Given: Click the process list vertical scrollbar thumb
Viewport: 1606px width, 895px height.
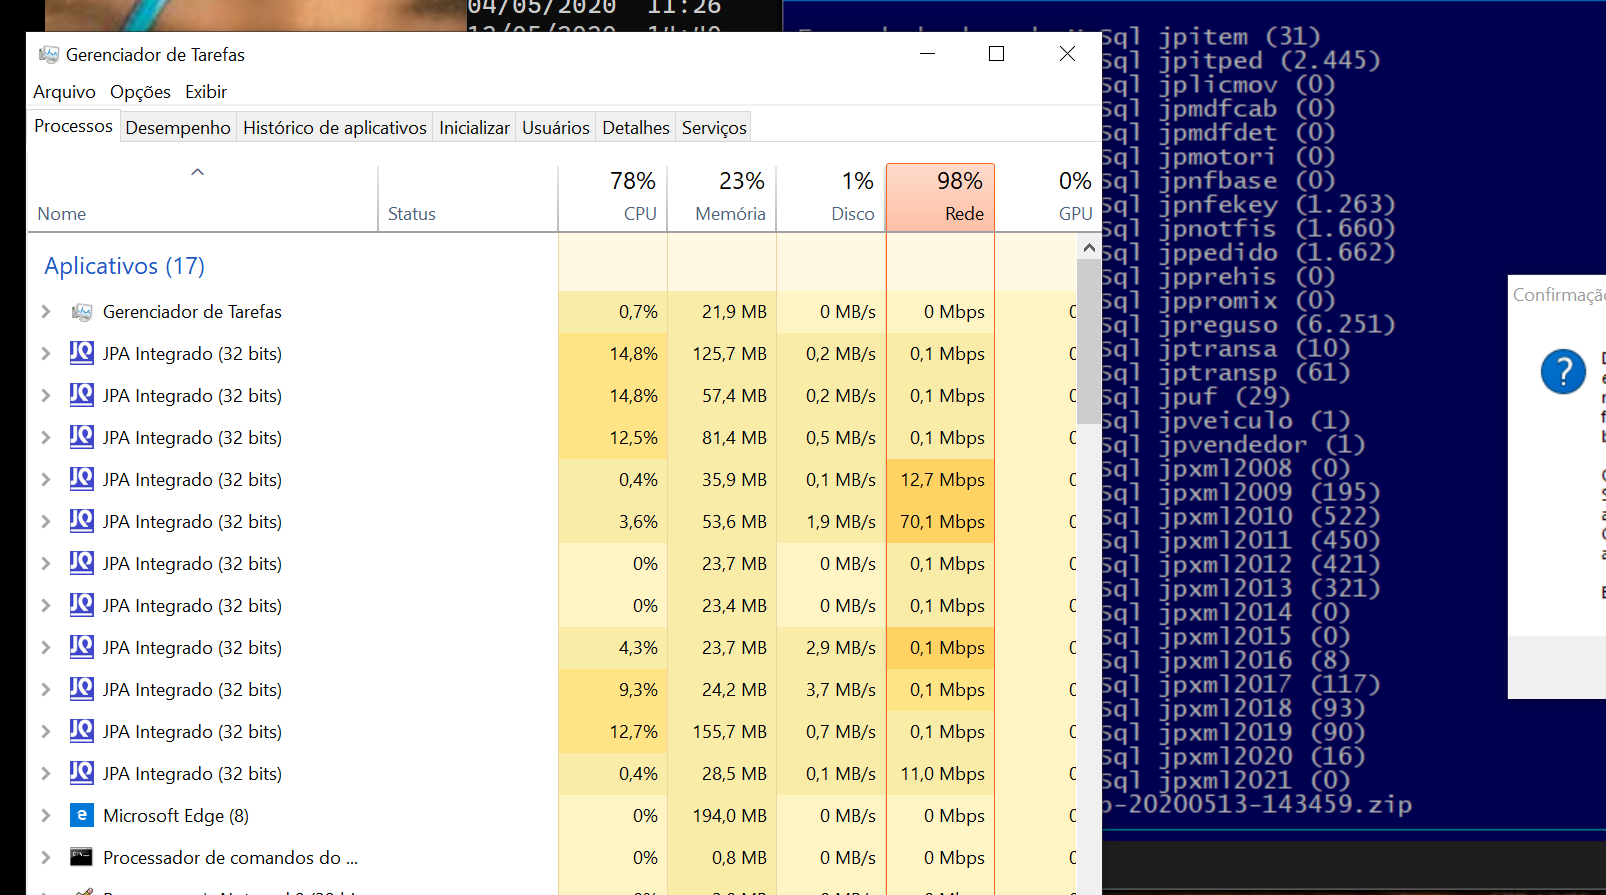Looking at the screenshot, I should [x=1089, y=341].
